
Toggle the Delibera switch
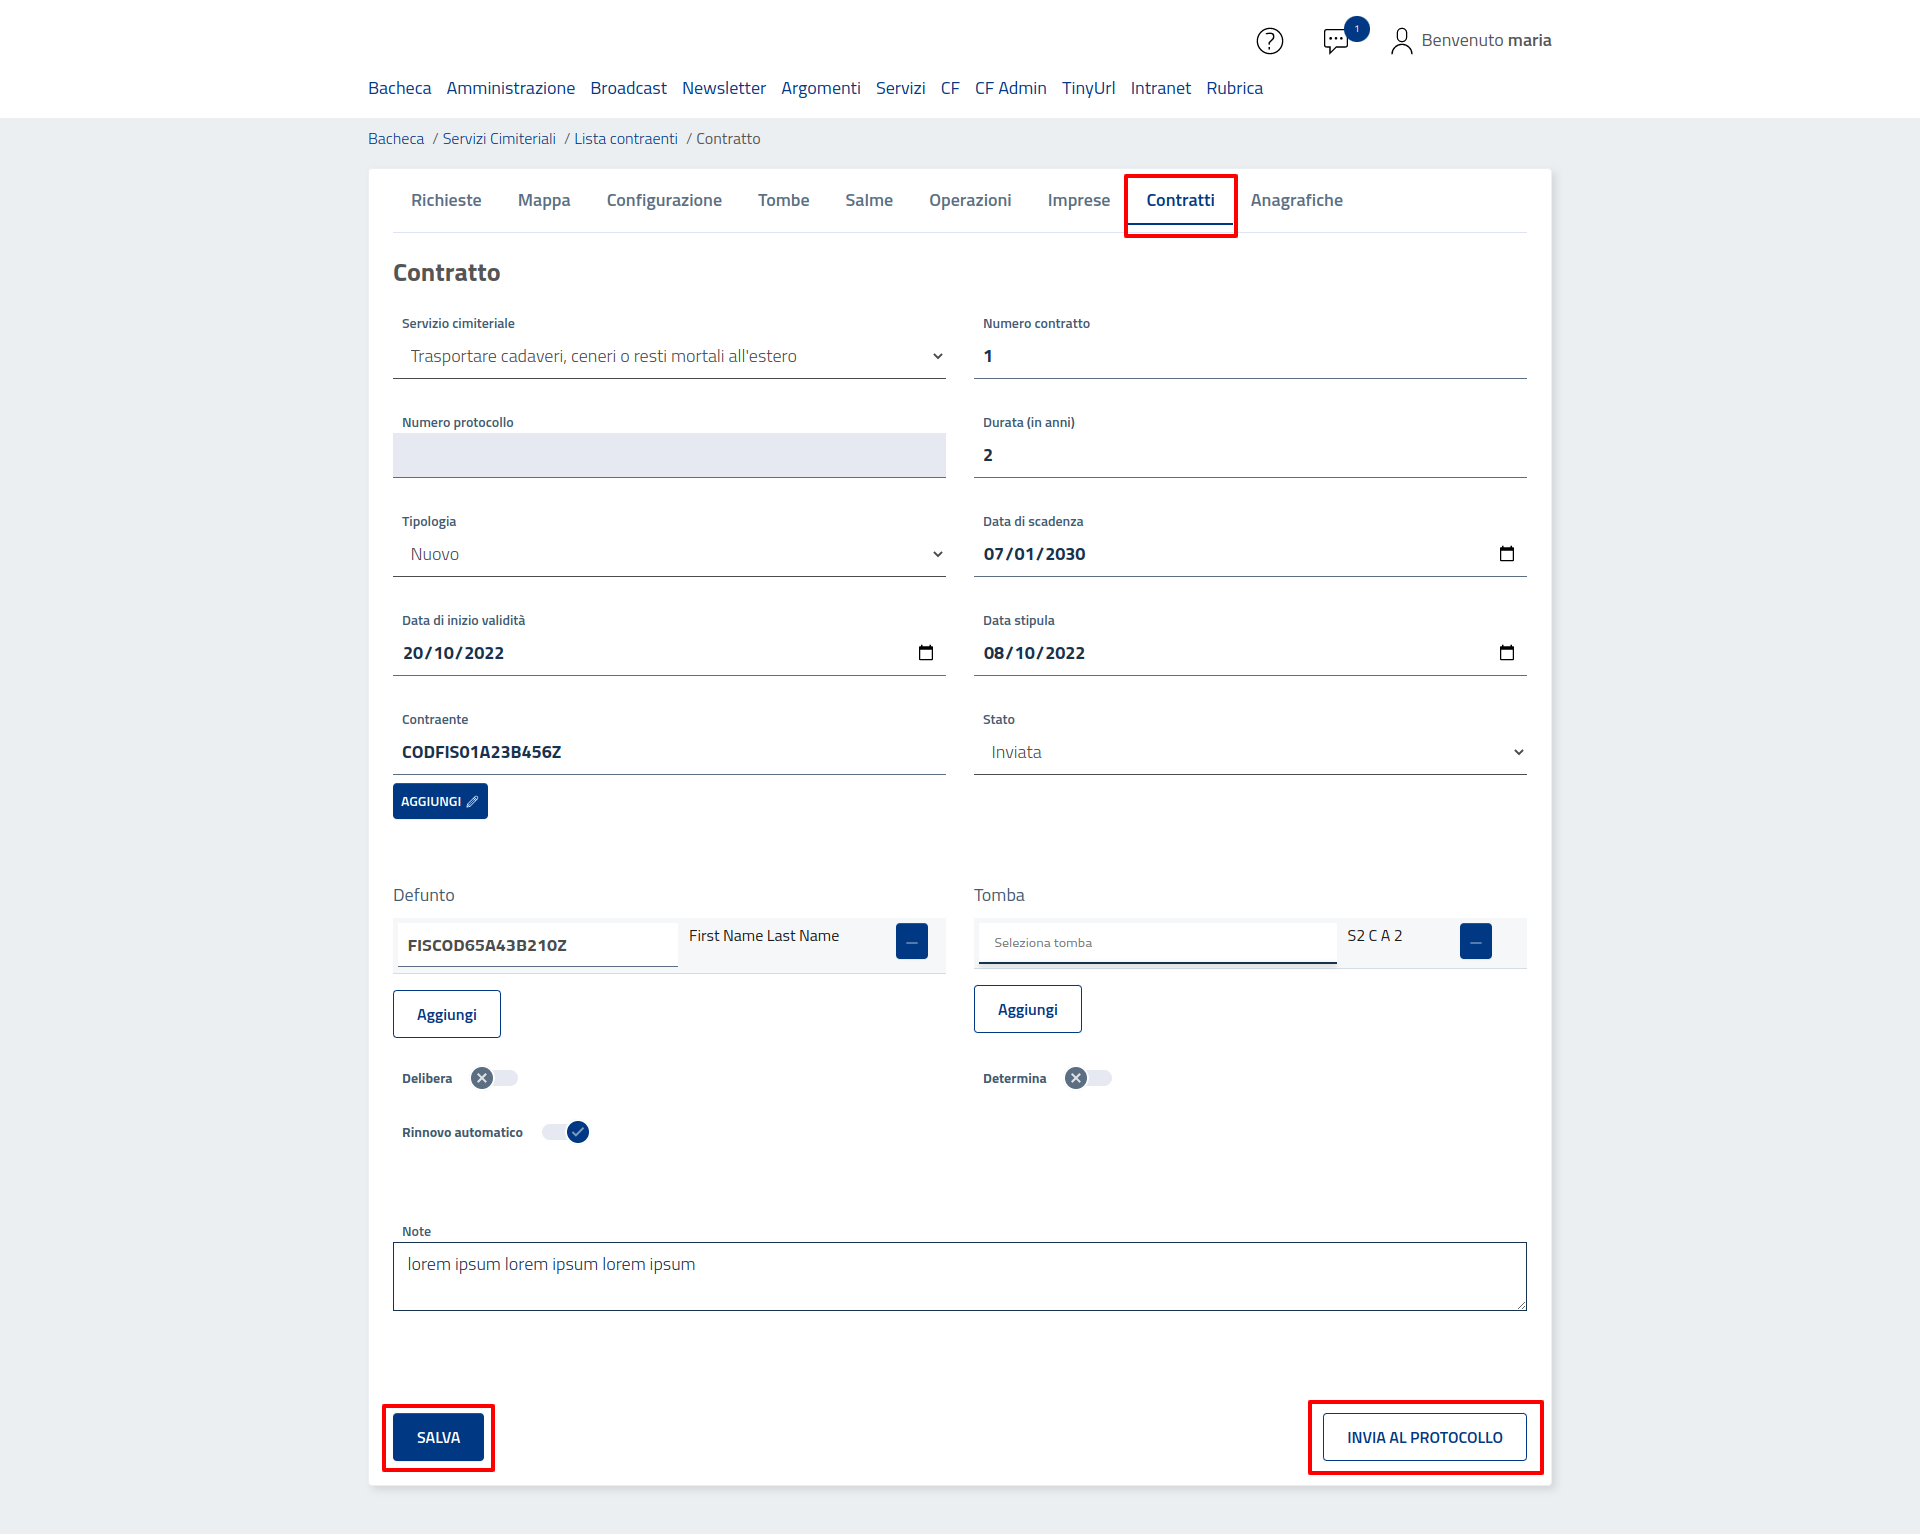coord(494,1078)
